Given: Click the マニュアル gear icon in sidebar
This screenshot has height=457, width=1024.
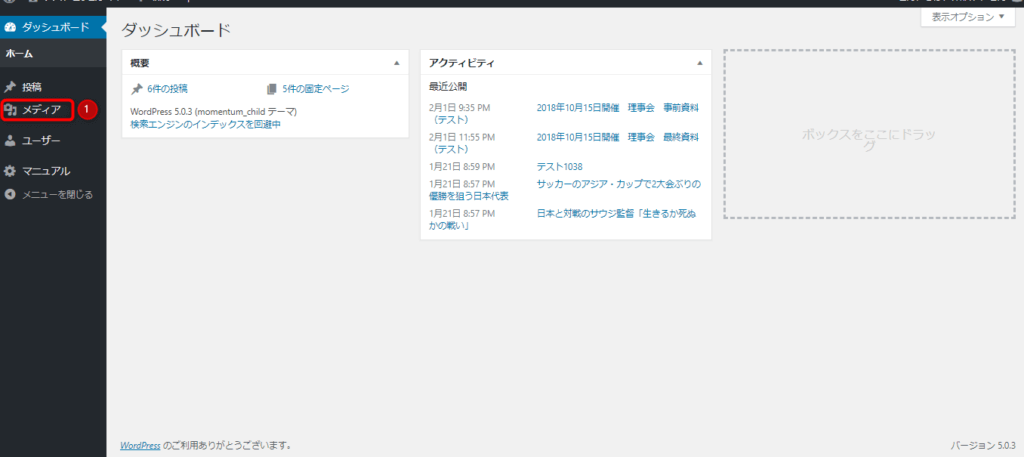Looking at the screenshot, I should (10, 171).
